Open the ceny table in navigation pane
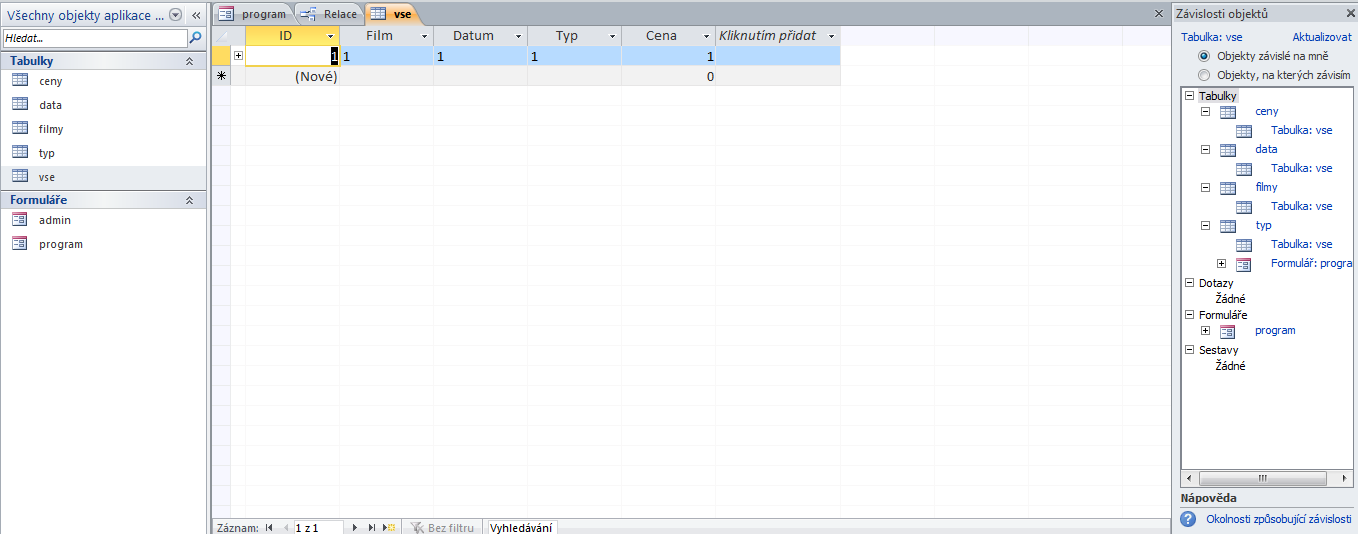The height and width of the screenshot is (534, 1358). [x=50, y=81]
